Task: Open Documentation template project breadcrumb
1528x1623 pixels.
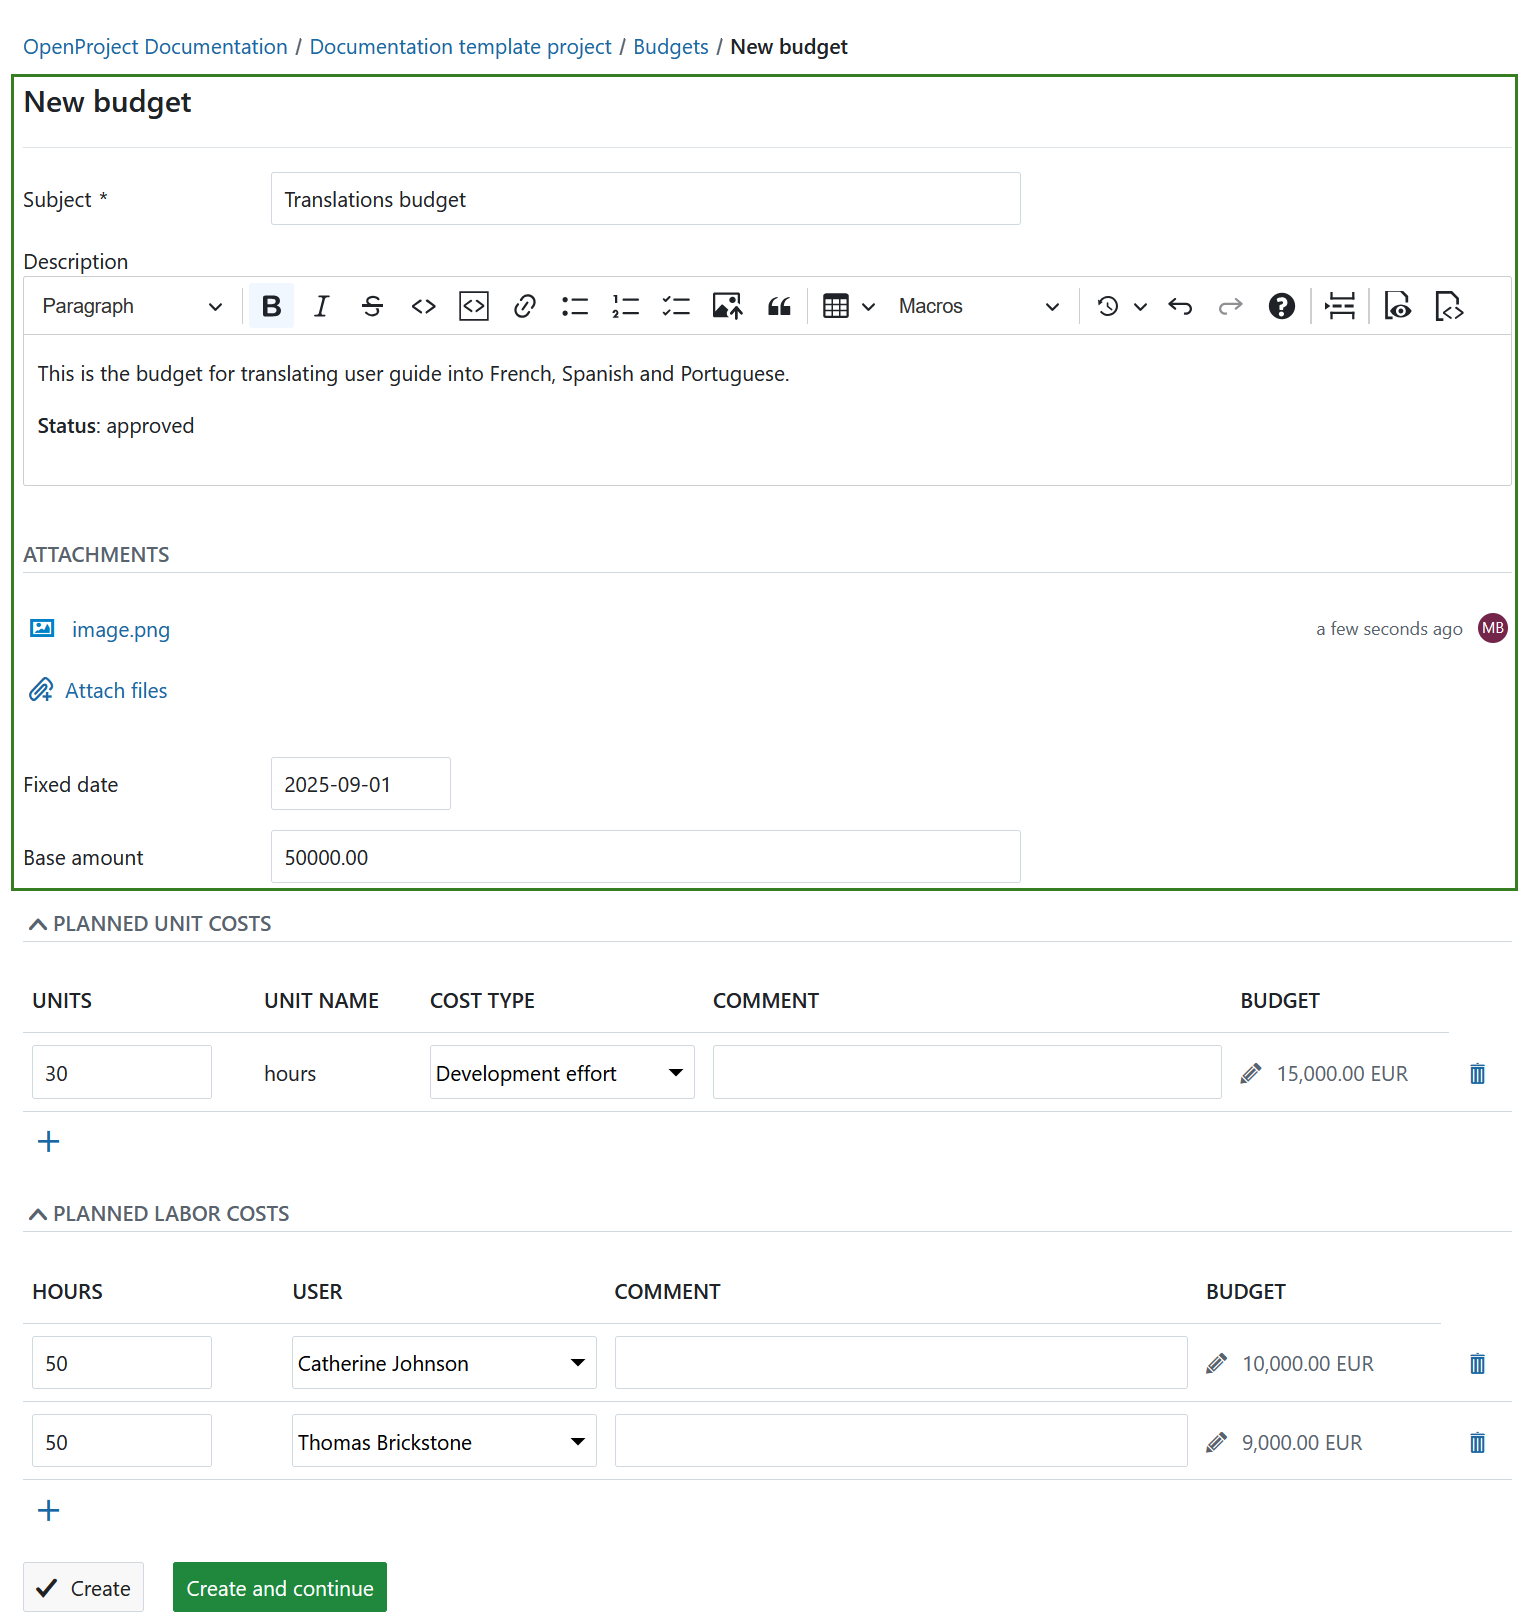Action: pyautogui.click(x=460, y=47)
